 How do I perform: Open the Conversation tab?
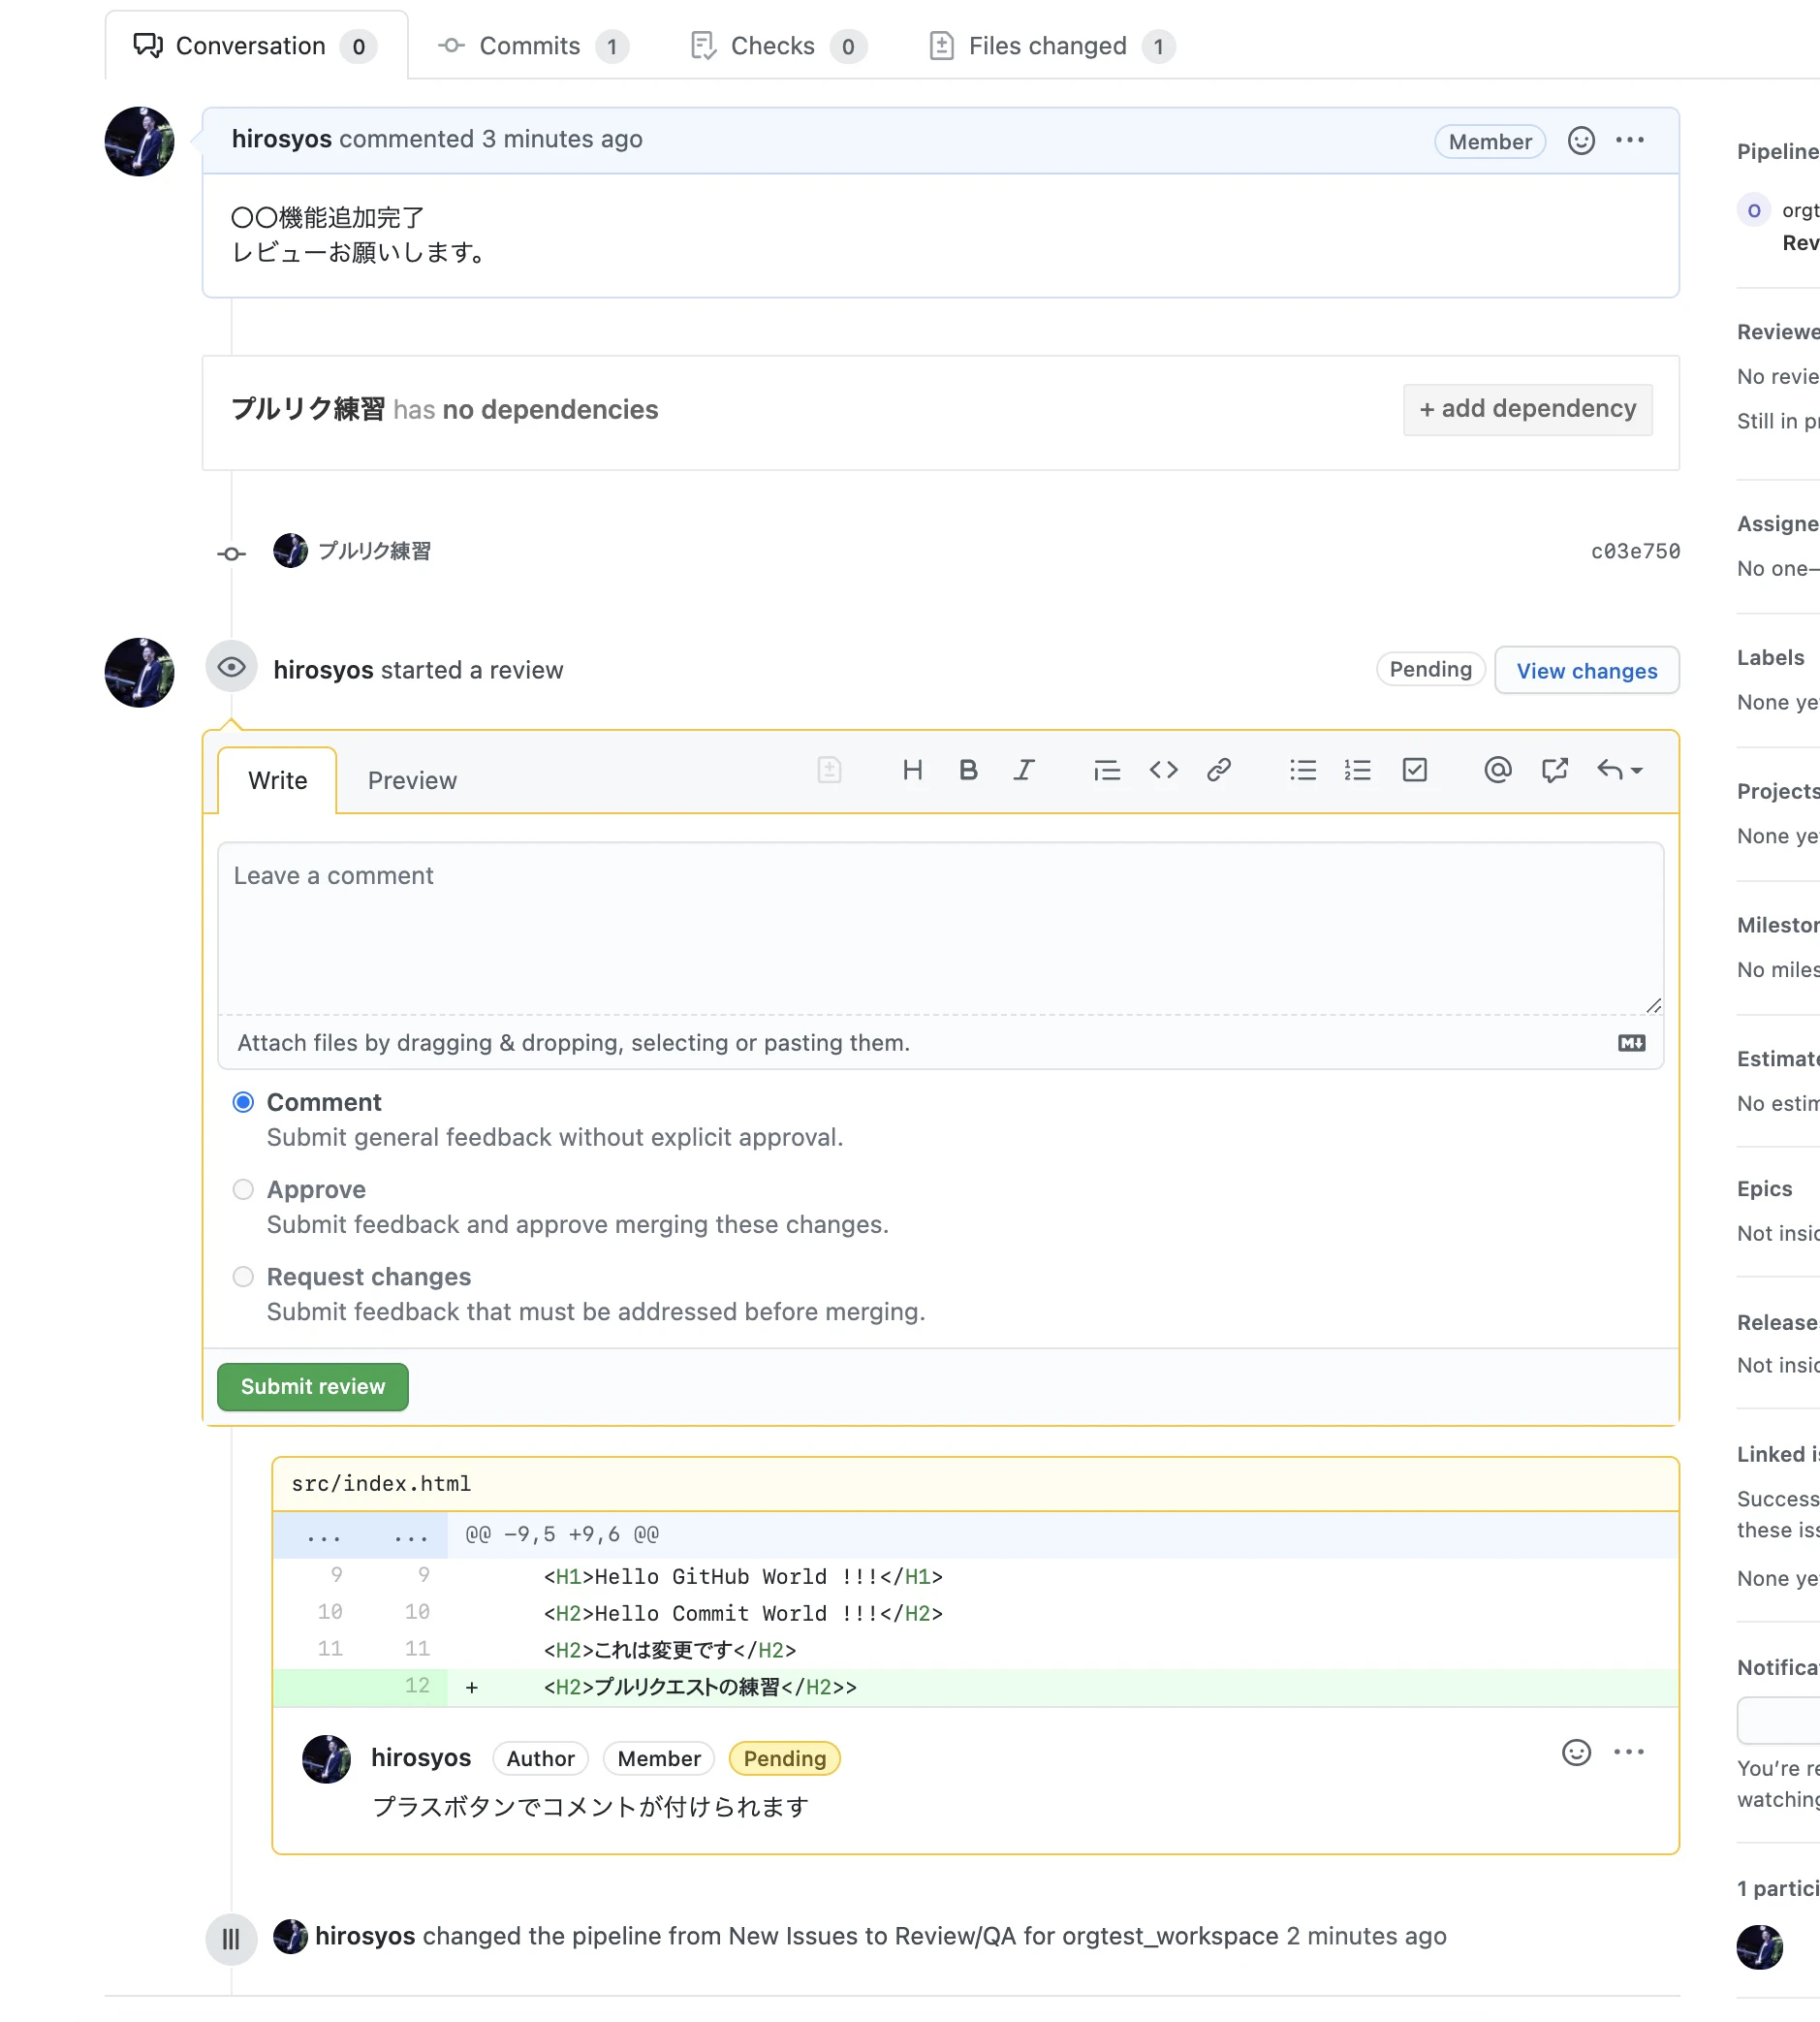[x=255, y=46]
